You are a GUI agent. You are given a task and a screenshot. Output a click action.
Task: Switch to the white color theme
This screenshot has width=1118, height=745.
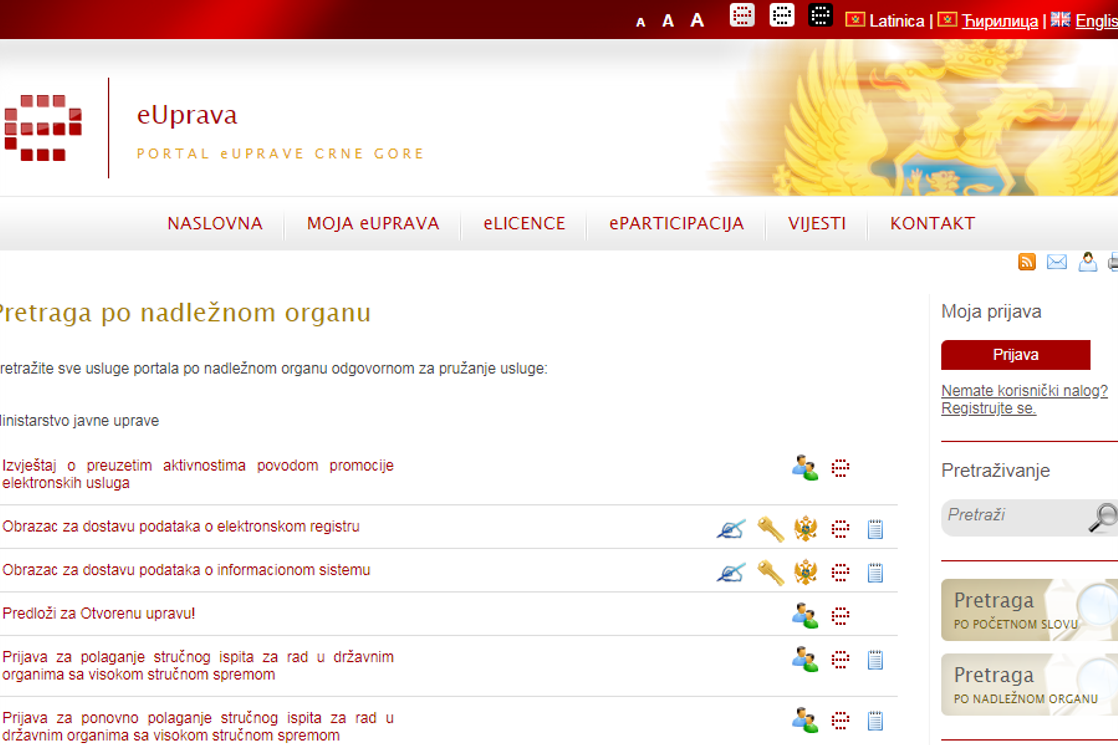781,16
